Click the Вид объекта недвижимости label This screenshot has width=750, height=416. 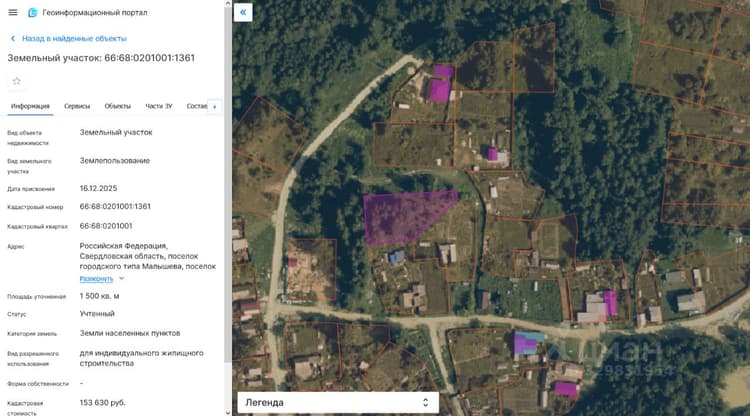[28, 138]
